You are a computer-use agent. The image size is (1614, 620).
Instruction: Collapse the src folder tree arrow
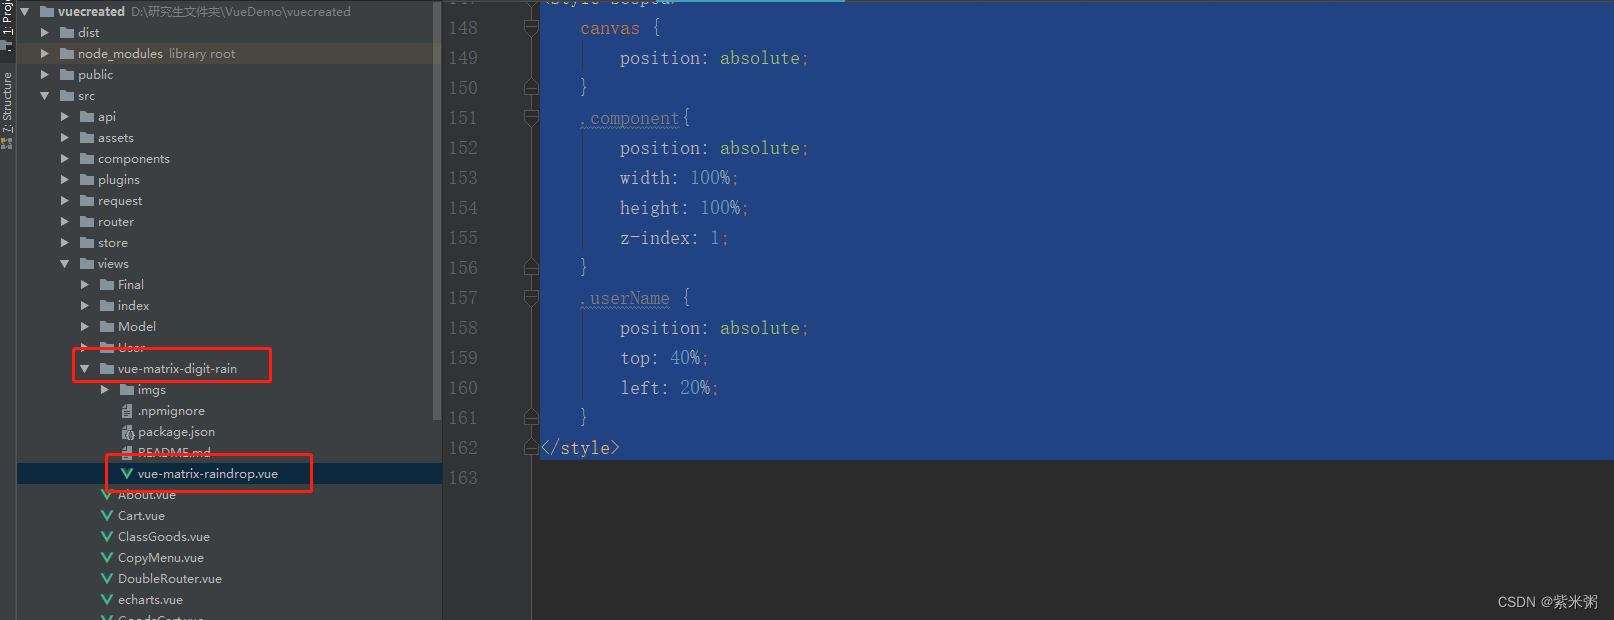(45, 96)
